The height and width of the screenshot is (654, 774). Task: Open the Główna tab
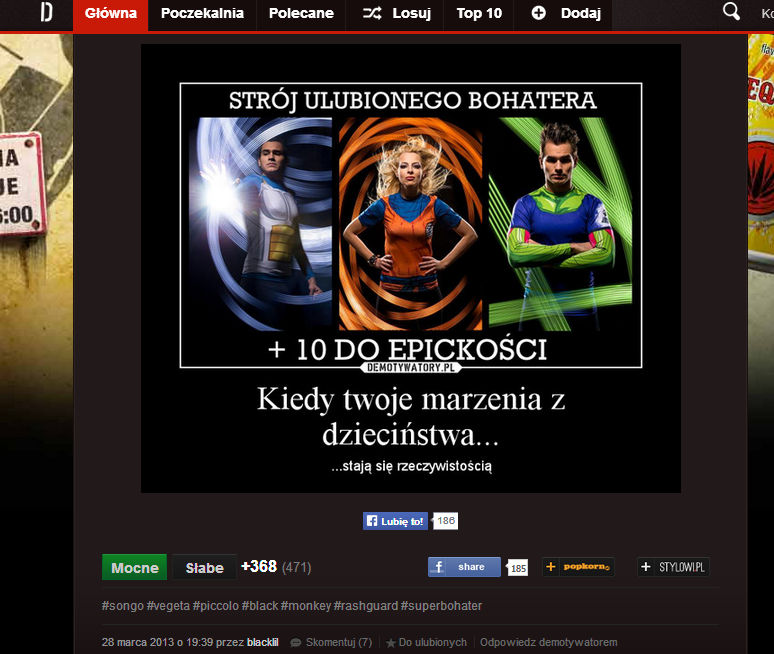pos(110,14)
